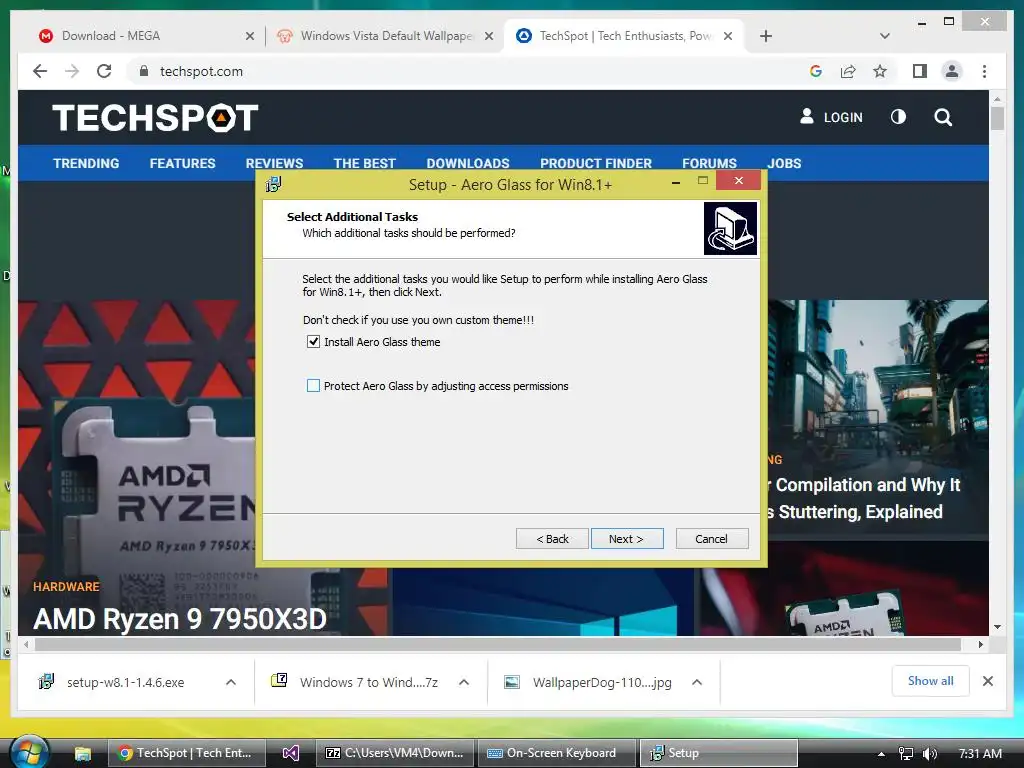This screenshot has width=1024, height=768.
Task: Switch to Setup taskbar button
Action: [718, 753]
